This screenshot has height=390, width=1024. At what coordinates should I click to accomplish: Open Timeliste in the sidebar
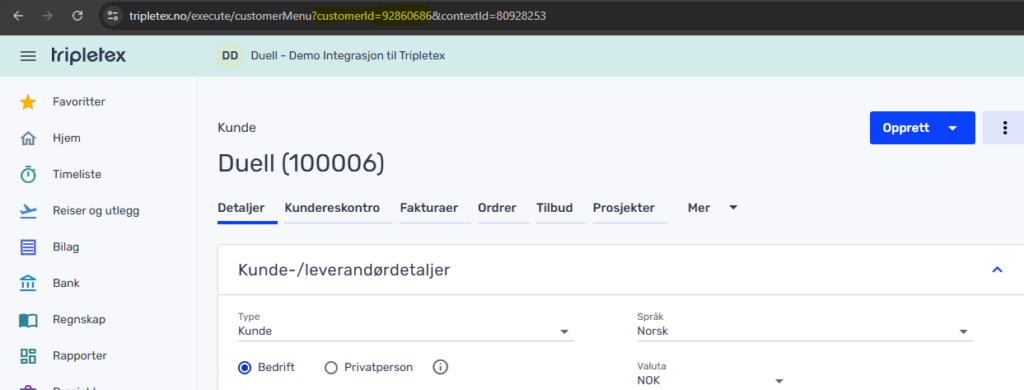click(x=77, y=174)
